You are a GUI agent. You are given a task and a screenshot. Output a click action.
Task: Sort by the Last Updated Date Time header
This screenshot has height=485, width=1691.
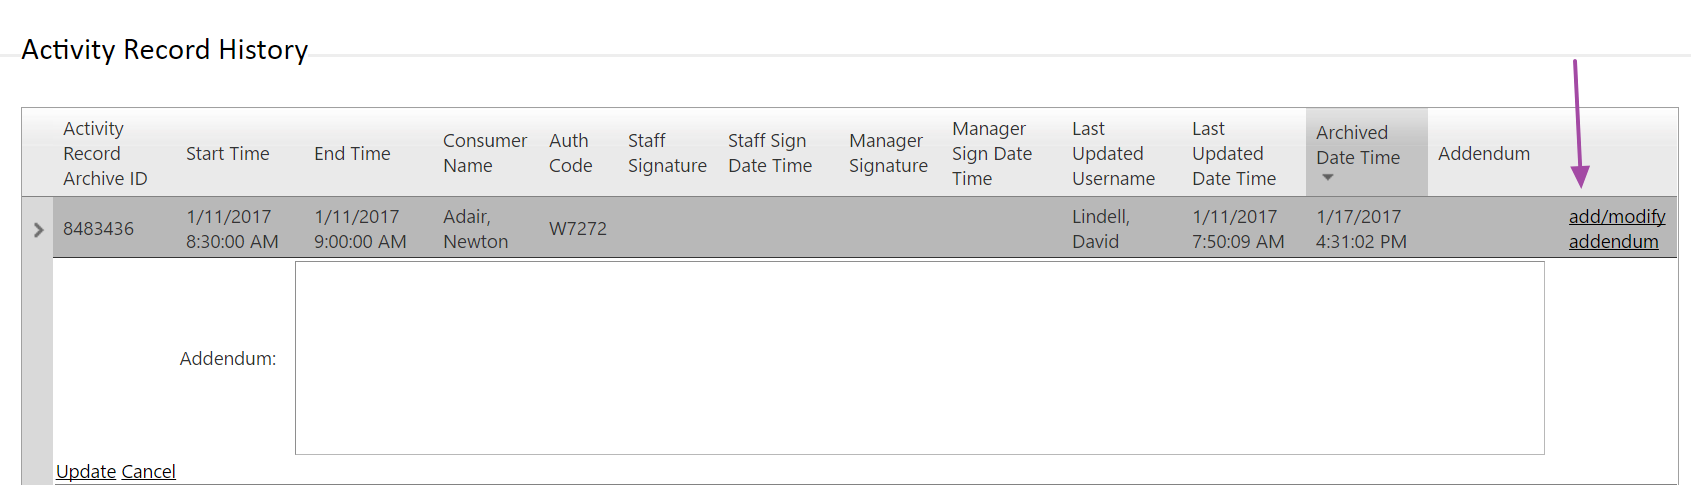click(1234, 154)
